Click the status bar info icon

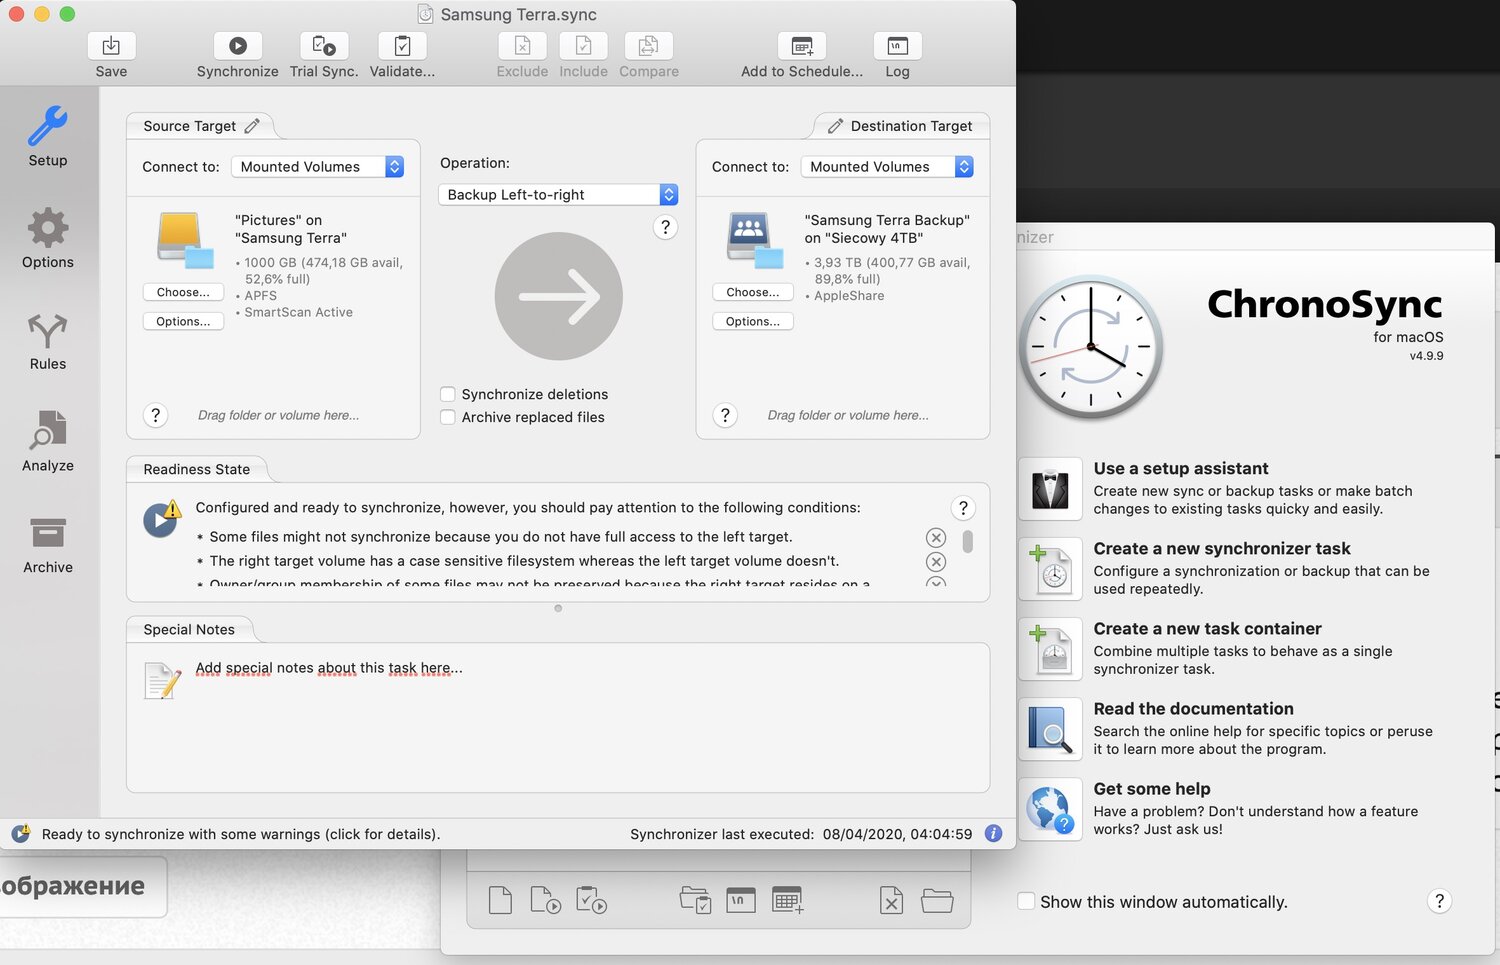point(993,833)
